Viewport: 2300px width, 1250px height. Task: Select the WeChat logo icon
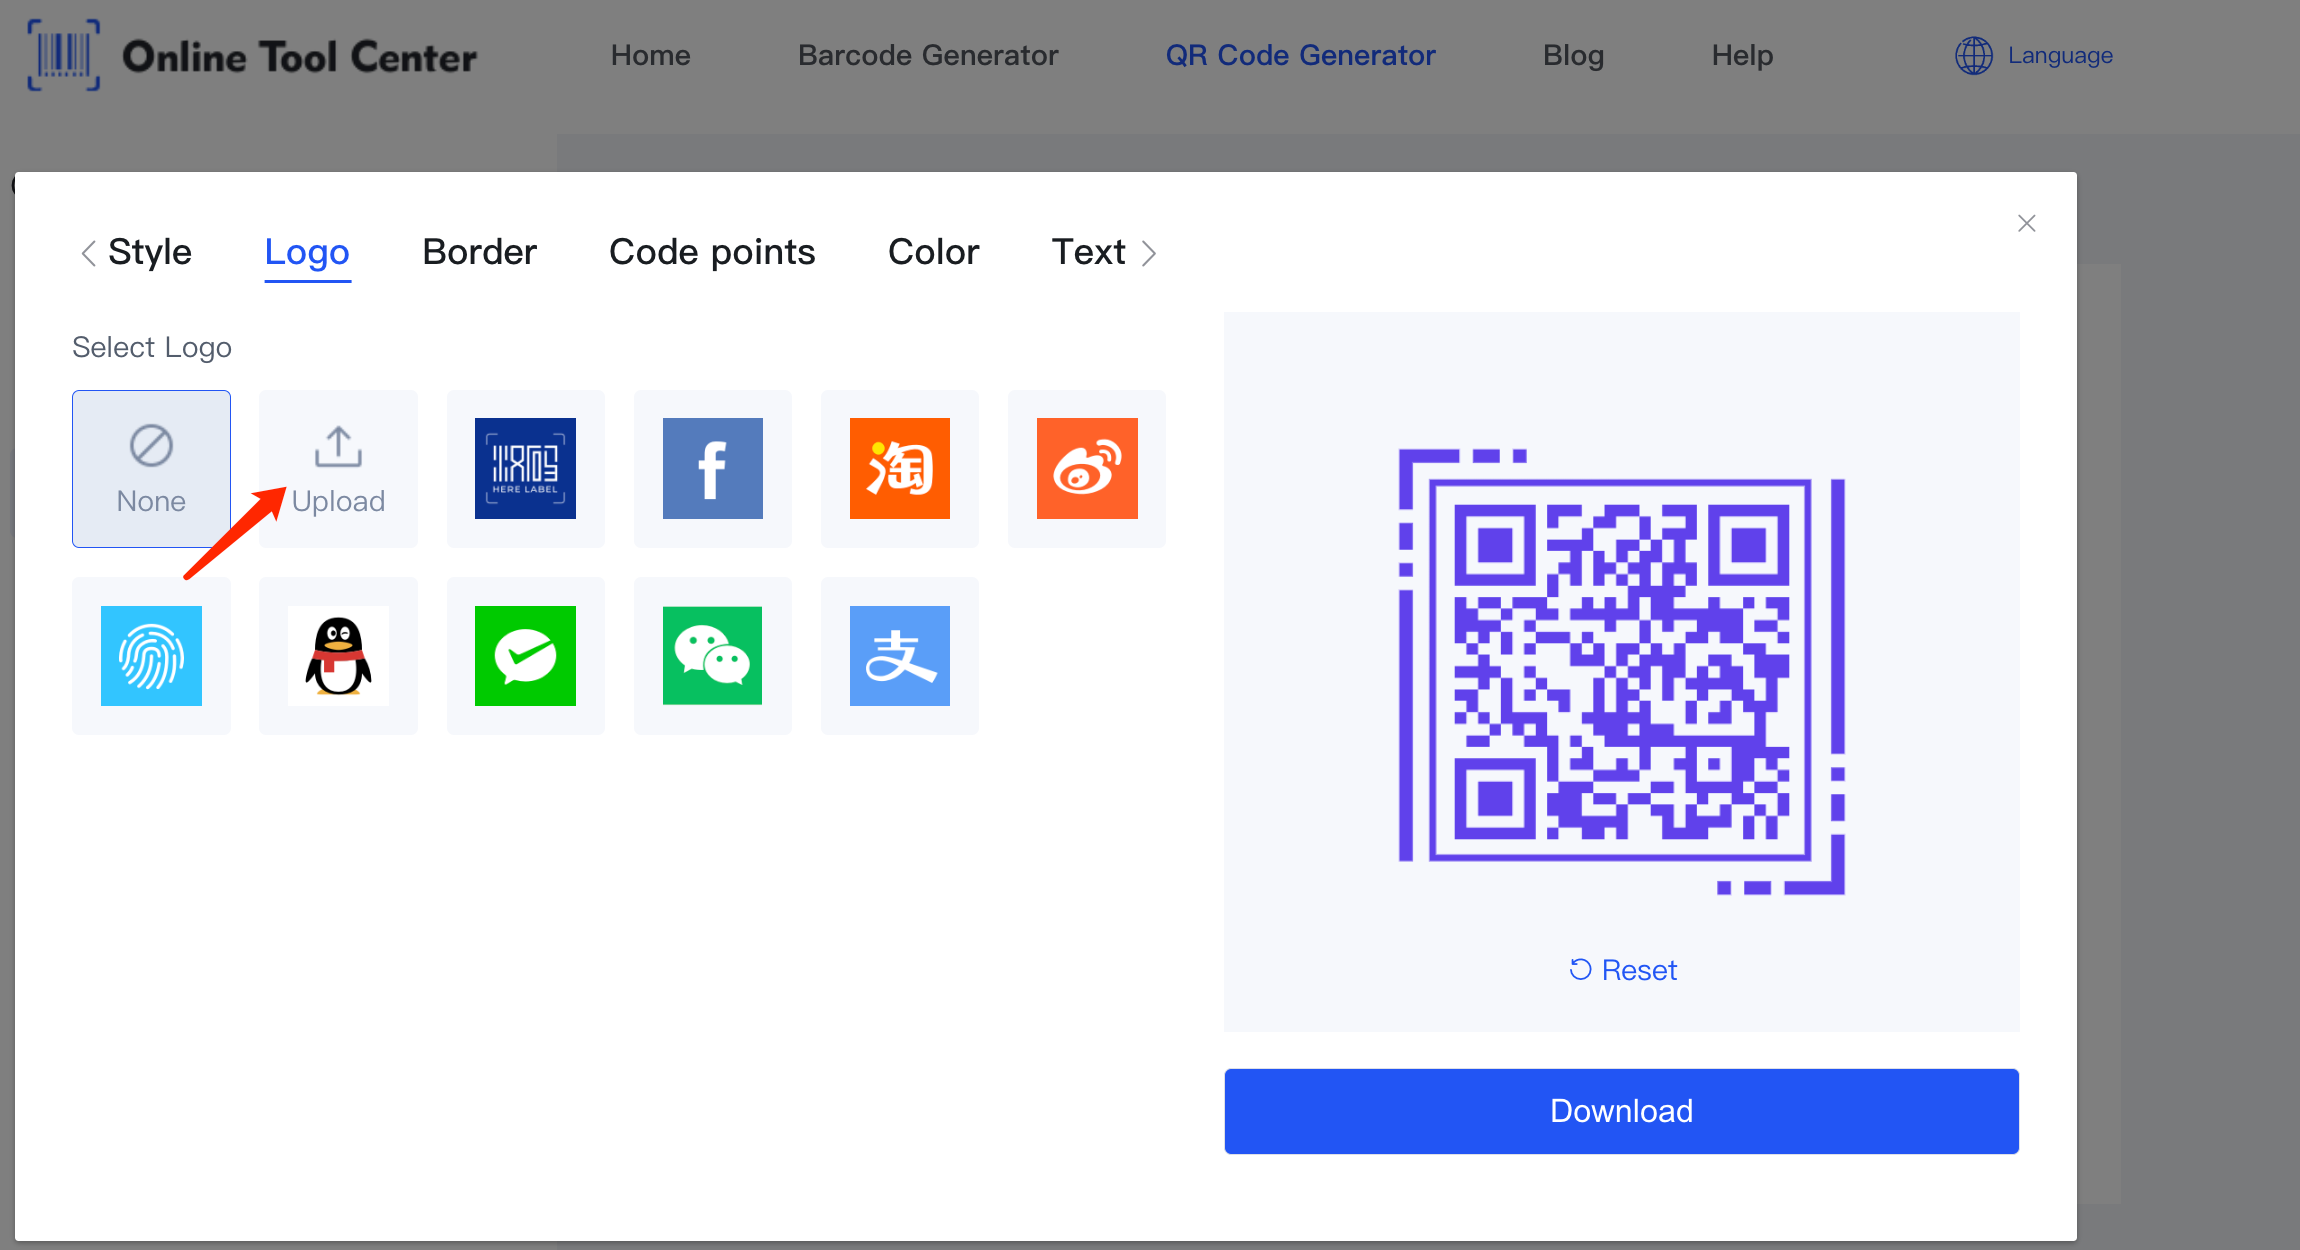pos(712,656)
